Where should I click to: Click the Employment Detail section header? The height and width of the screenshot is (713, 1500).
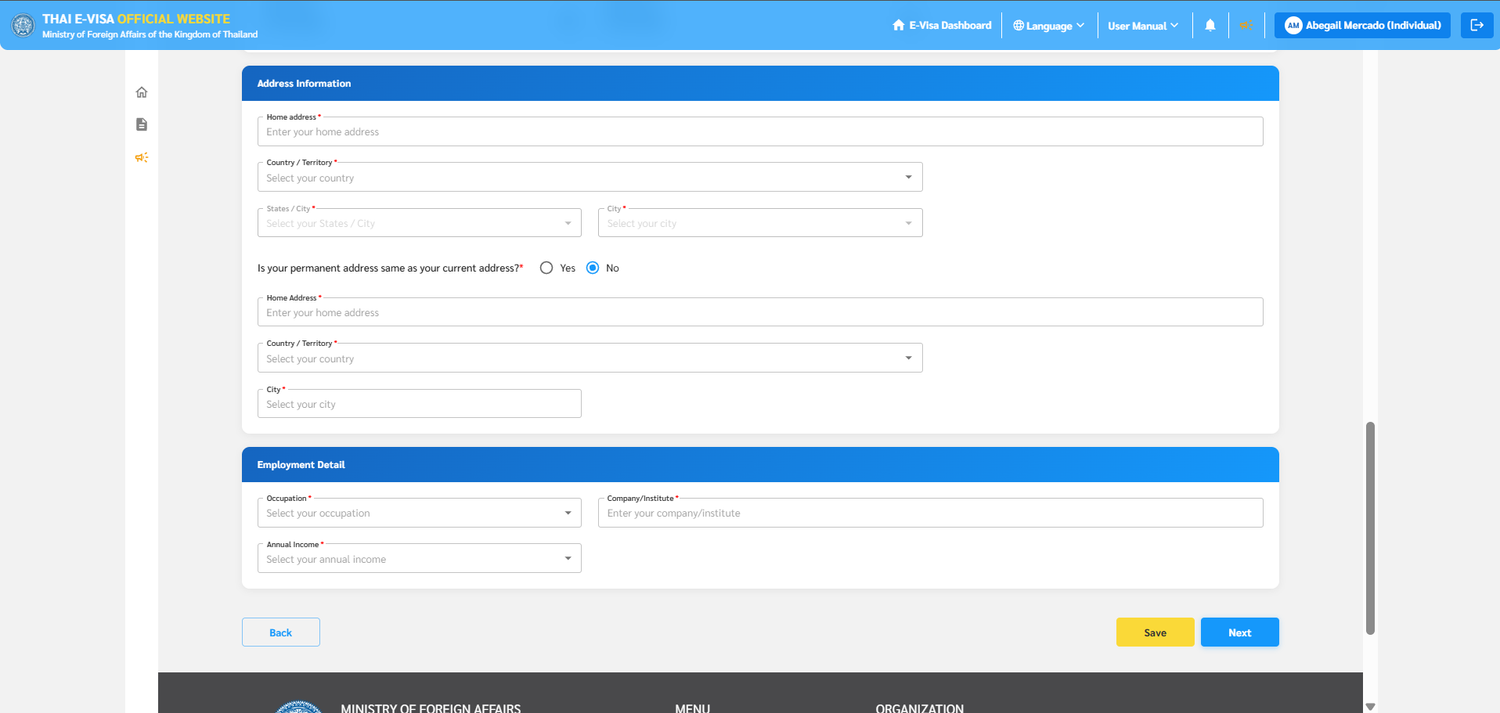[760, 465]
